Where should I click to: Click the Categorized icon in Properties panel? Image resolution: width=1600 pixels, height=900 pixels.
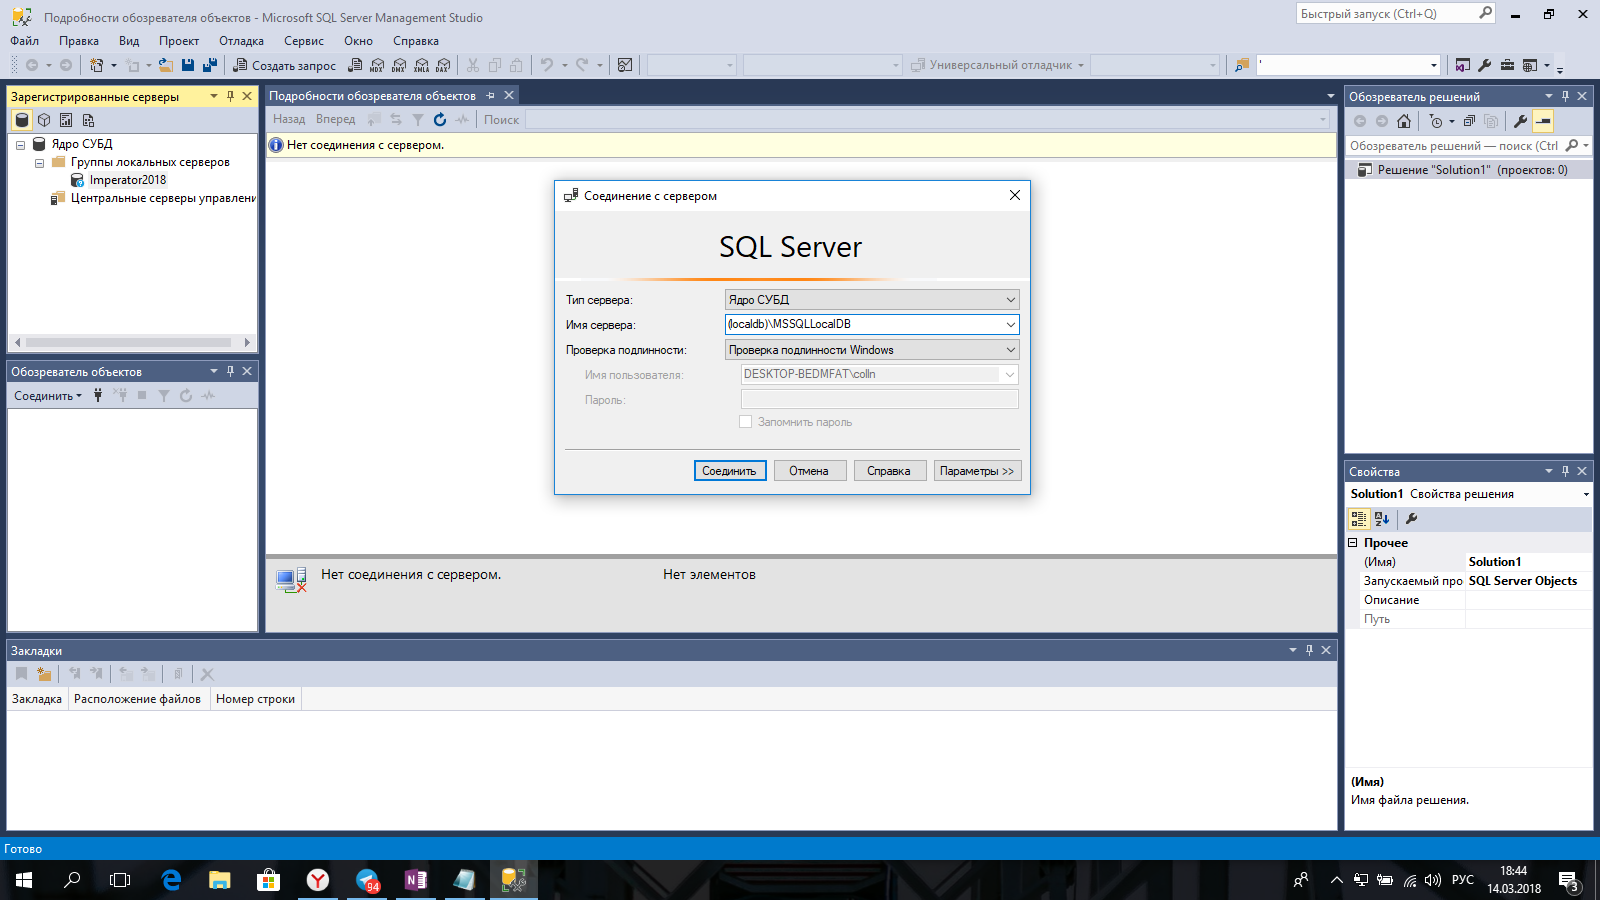(x=1359, y=519)
